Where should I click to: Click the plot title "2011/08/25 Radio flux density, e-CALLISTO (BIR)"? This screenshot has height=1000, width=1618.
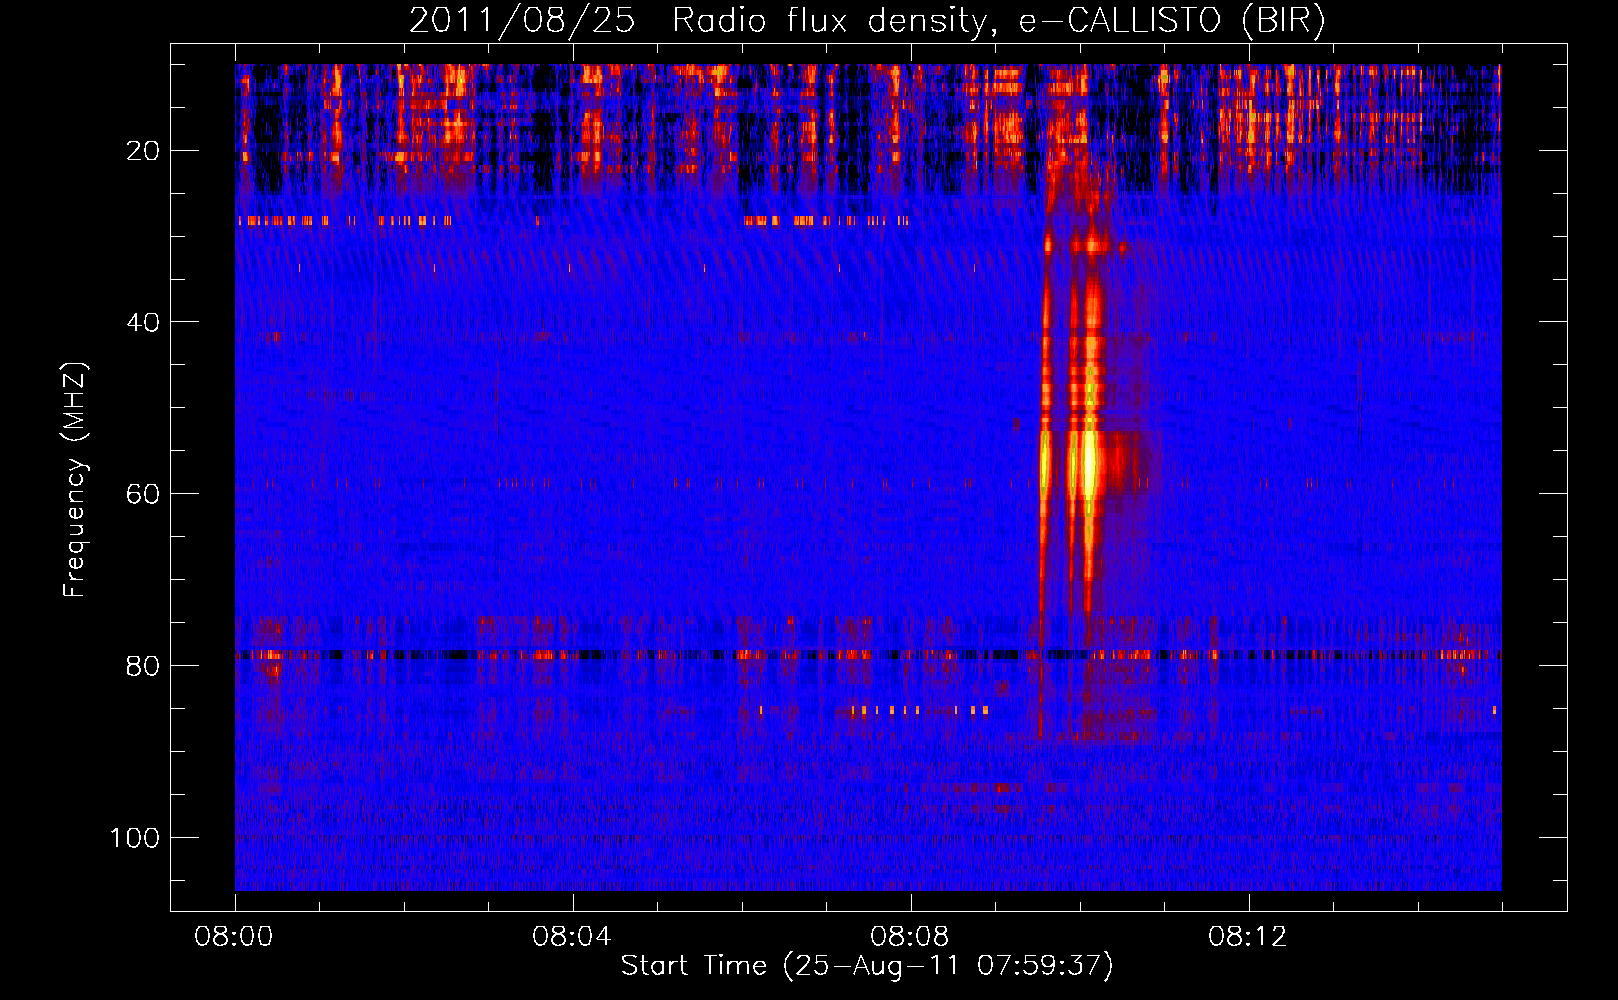867,21
